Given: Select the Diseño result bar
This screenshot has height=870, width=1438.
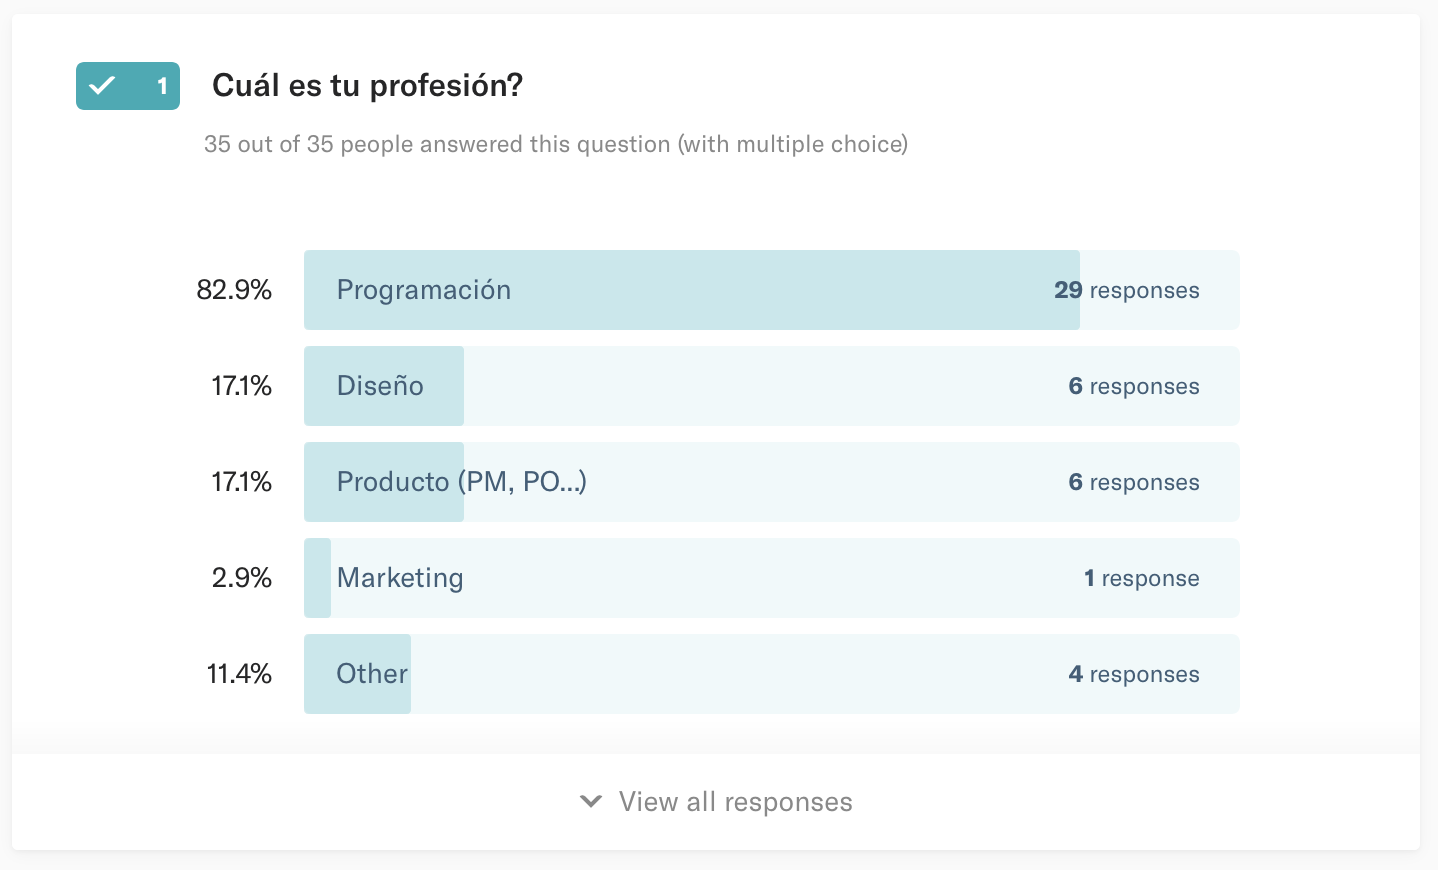Looking at the screenshot, I should tap(771, 386).
